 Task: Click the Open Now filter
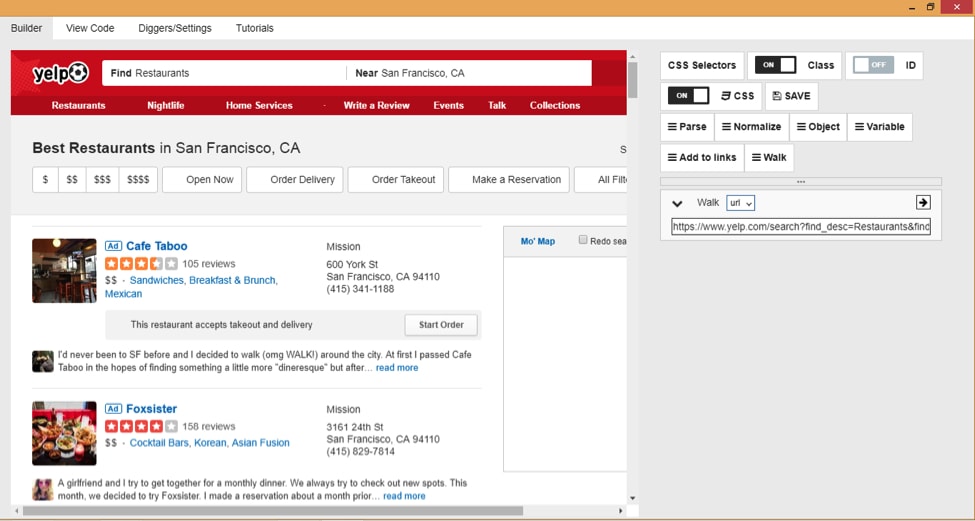202,180
